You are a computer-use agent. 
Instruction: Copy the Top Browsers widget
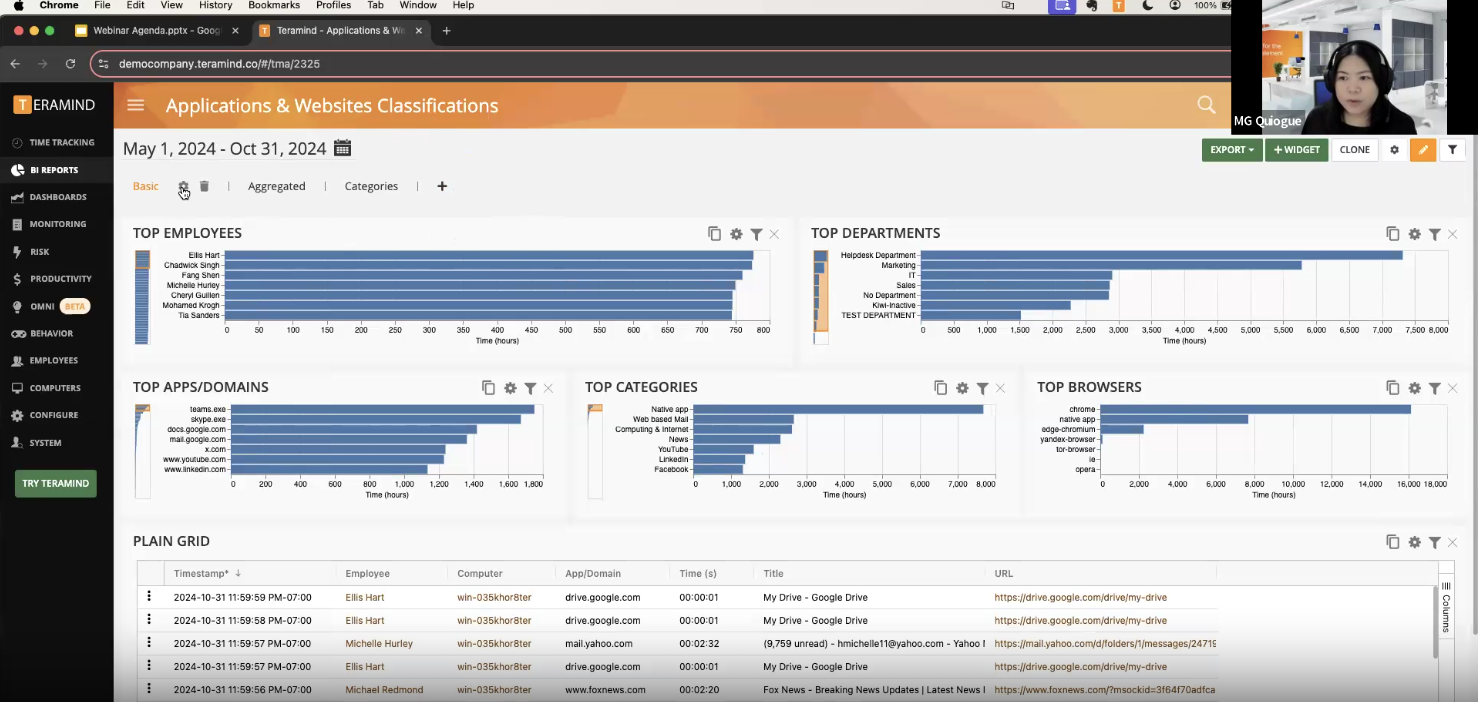[1392, 387]
